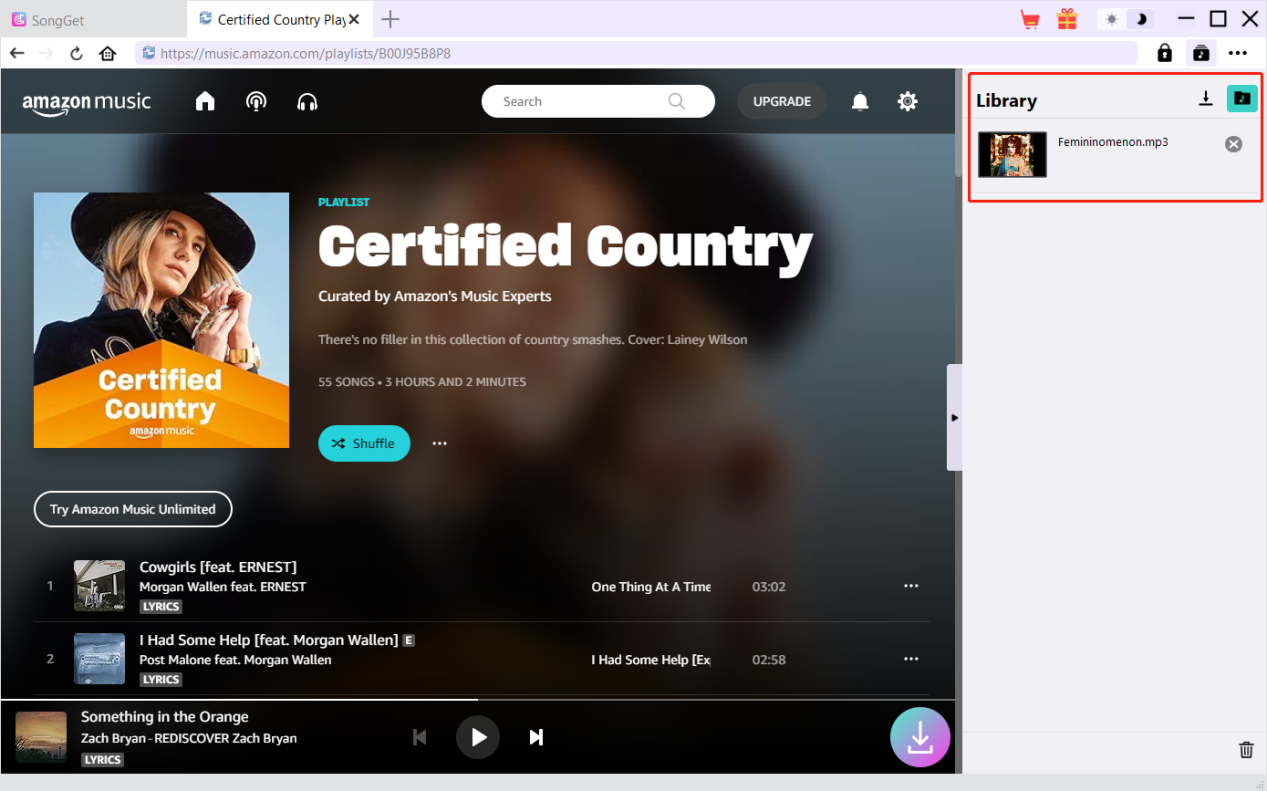The width and height of the screenshot is (1267, 791).
Task: Open a new browser tab
Action: point(391,19)
